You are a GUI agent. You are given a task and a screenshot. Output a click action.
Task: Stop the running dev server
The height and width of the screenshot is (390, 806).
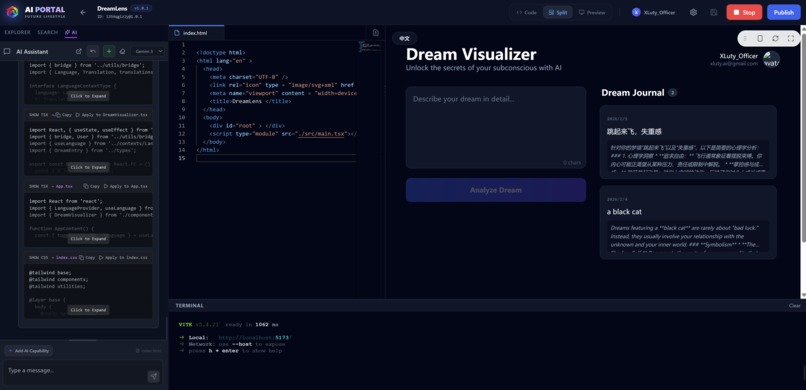[744, 12]
